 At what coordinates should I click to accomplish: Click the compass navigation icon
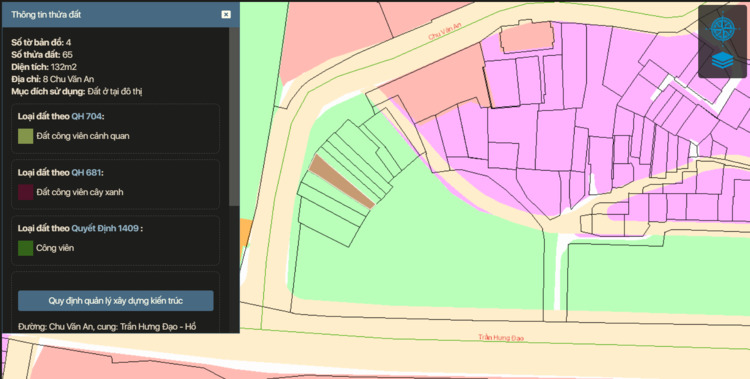pos(722,29)
